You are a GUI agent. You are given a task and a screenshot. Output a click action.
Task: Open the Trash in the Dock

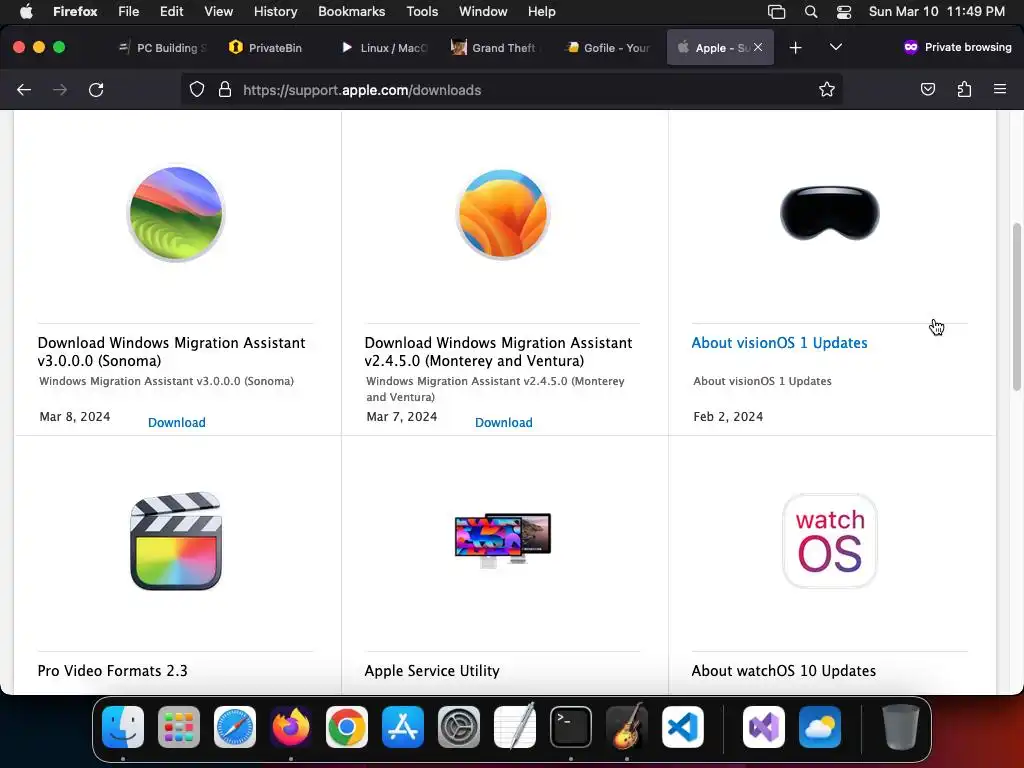(x=901, y=727)
